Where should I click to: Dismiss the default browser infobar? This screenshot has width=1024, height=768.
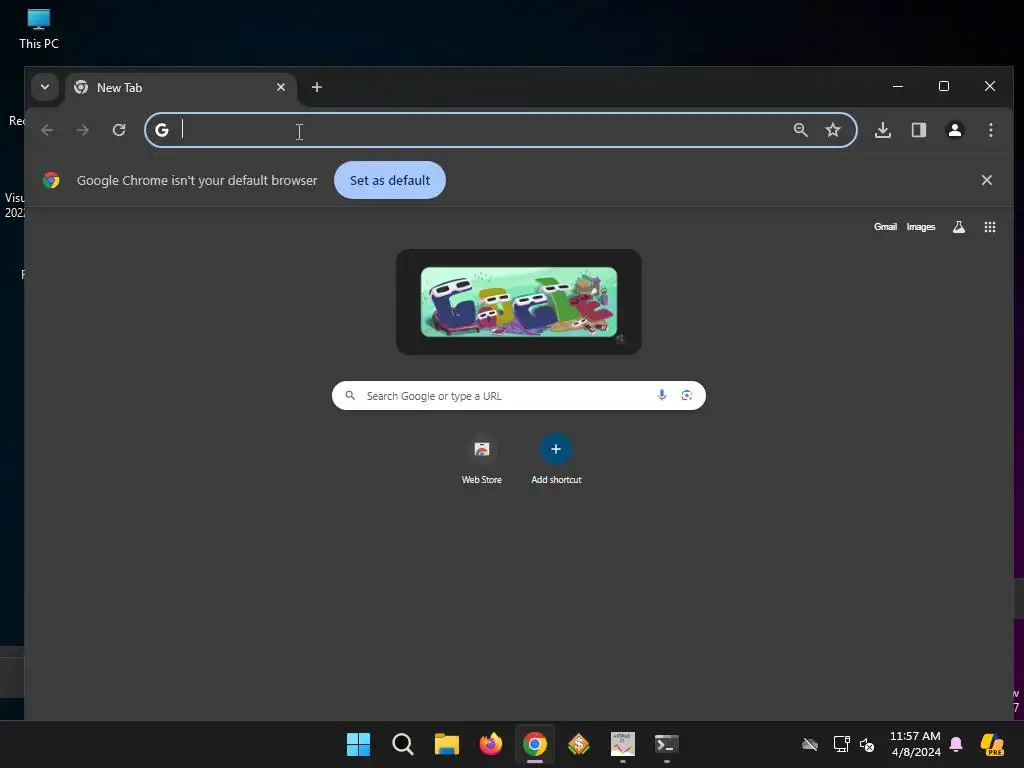987,180
